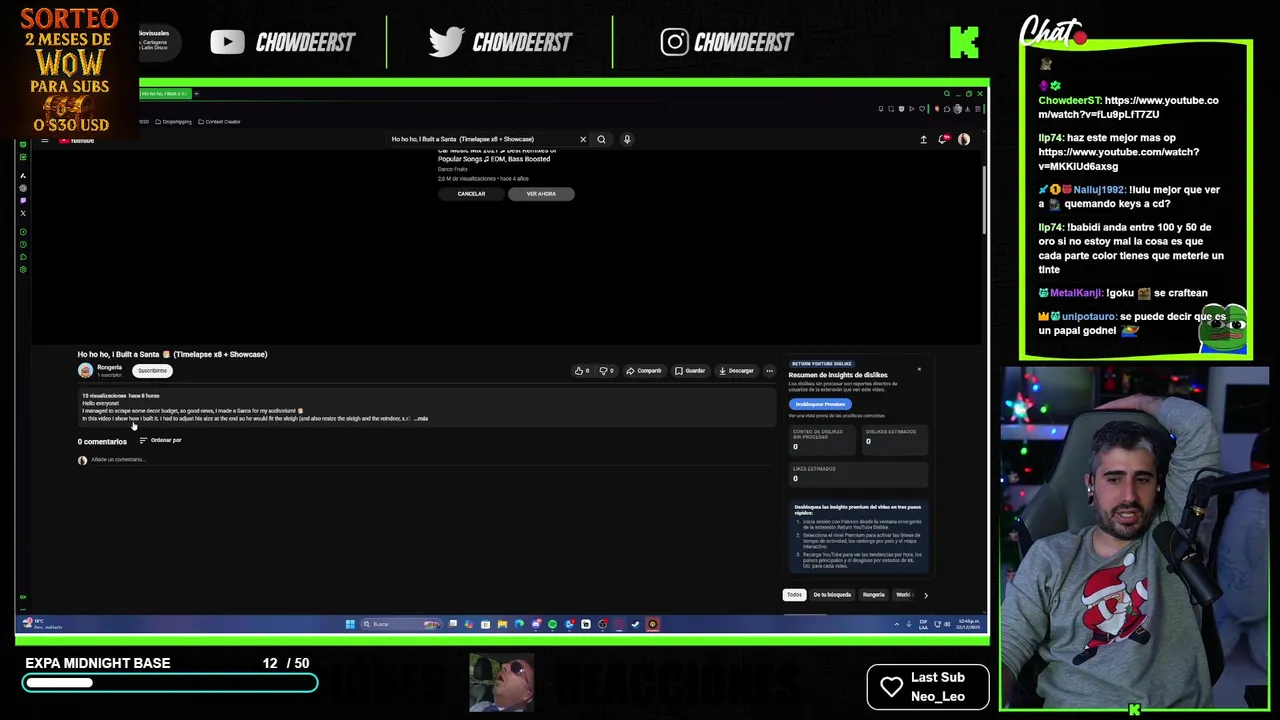Click the stream overlay YouTube CHOWDEERST logo
Image resolution: width=1280 pixels, height=720 pixels.
tap(282, 42)
